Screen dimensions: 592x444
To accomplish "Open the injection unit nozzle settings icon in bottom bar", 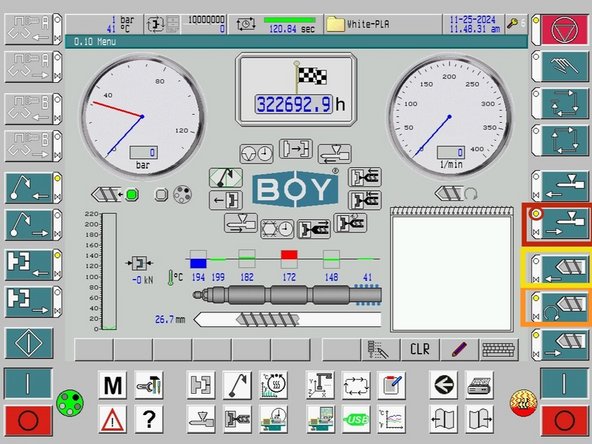I will point(201,419).
